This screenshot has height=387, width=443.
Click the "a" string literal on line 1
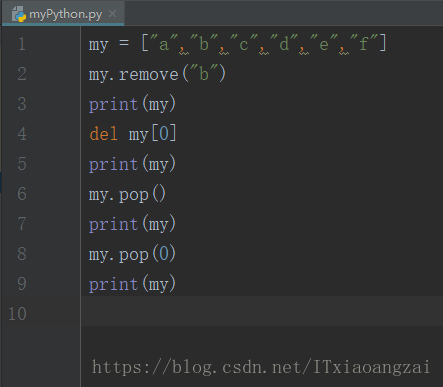[x=164, y=43]
